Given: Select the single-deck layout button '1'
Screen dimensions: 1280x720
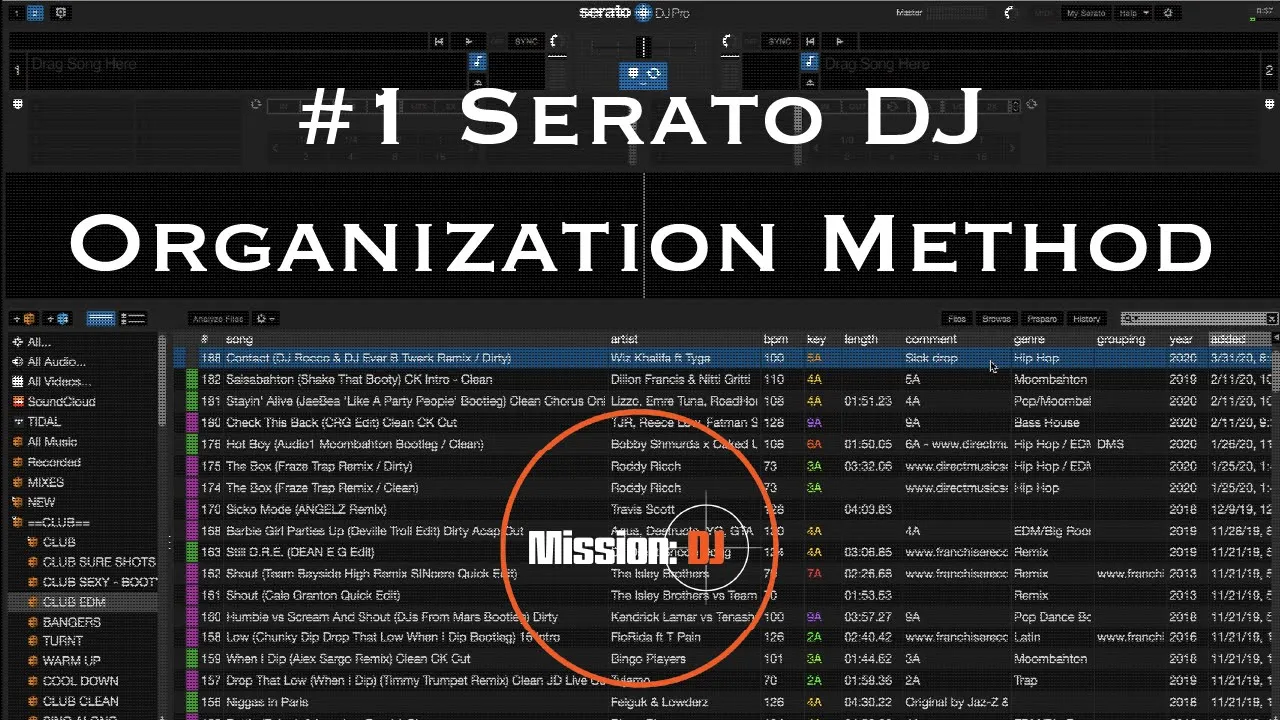Looking at the screenshot, I should pos(15,13).
